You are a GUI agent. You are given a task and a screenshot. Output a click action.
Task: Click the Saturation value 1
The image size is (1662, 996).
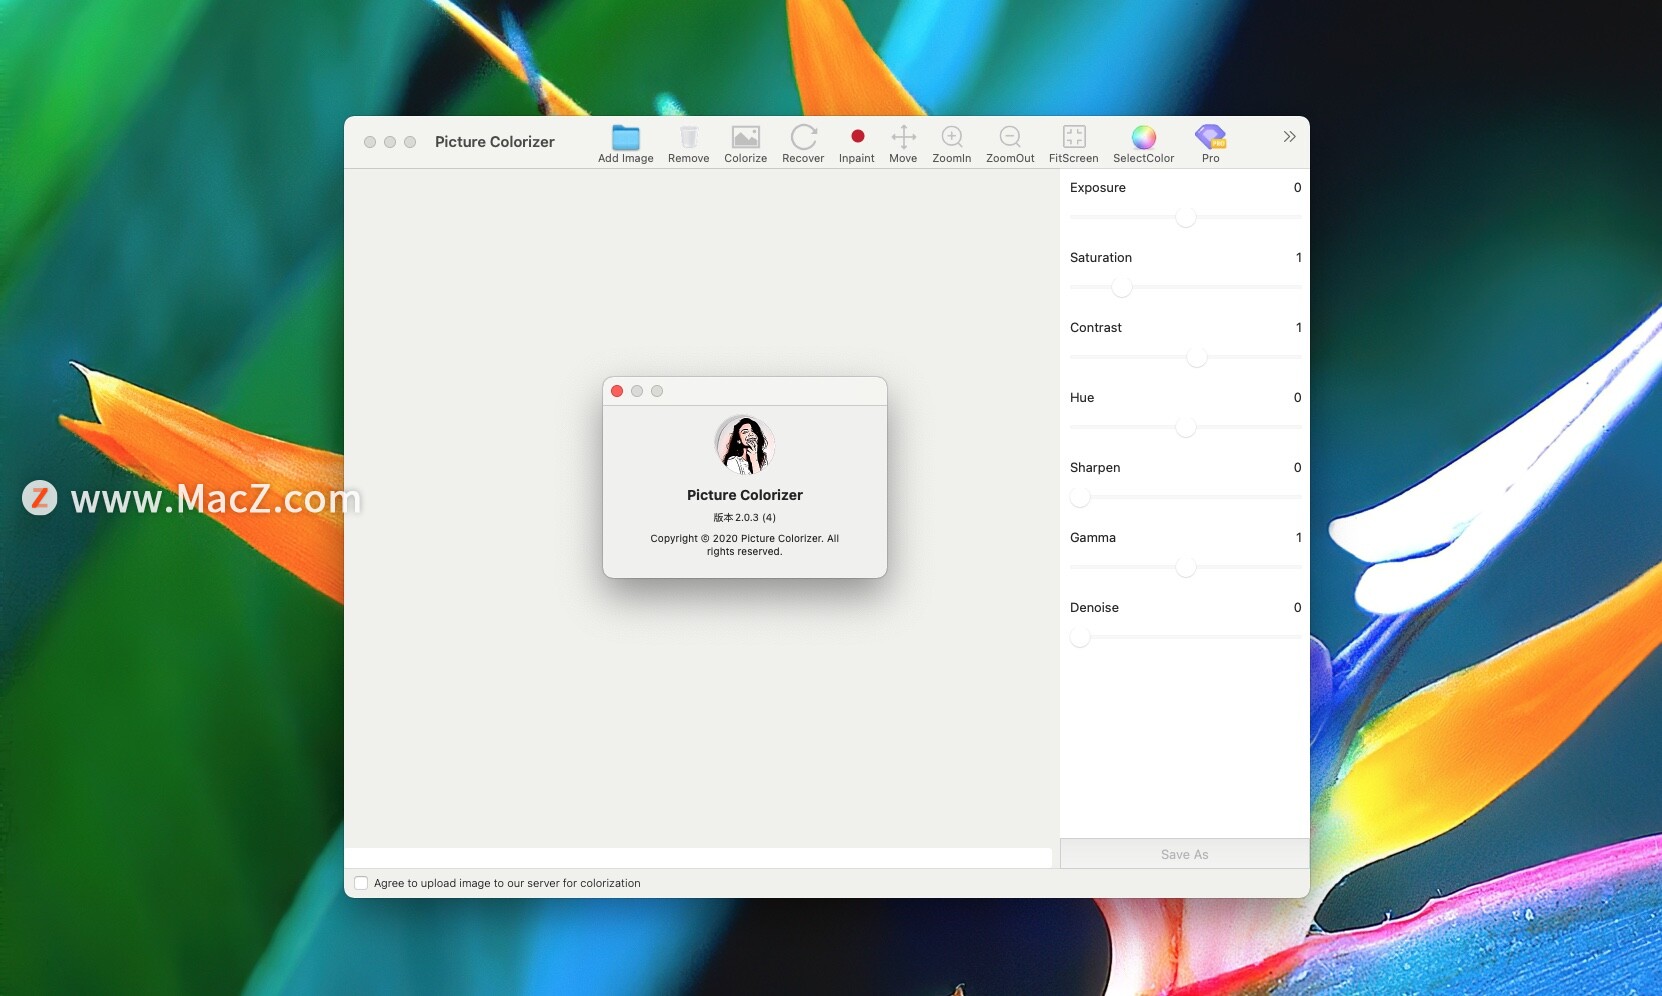1299,257
